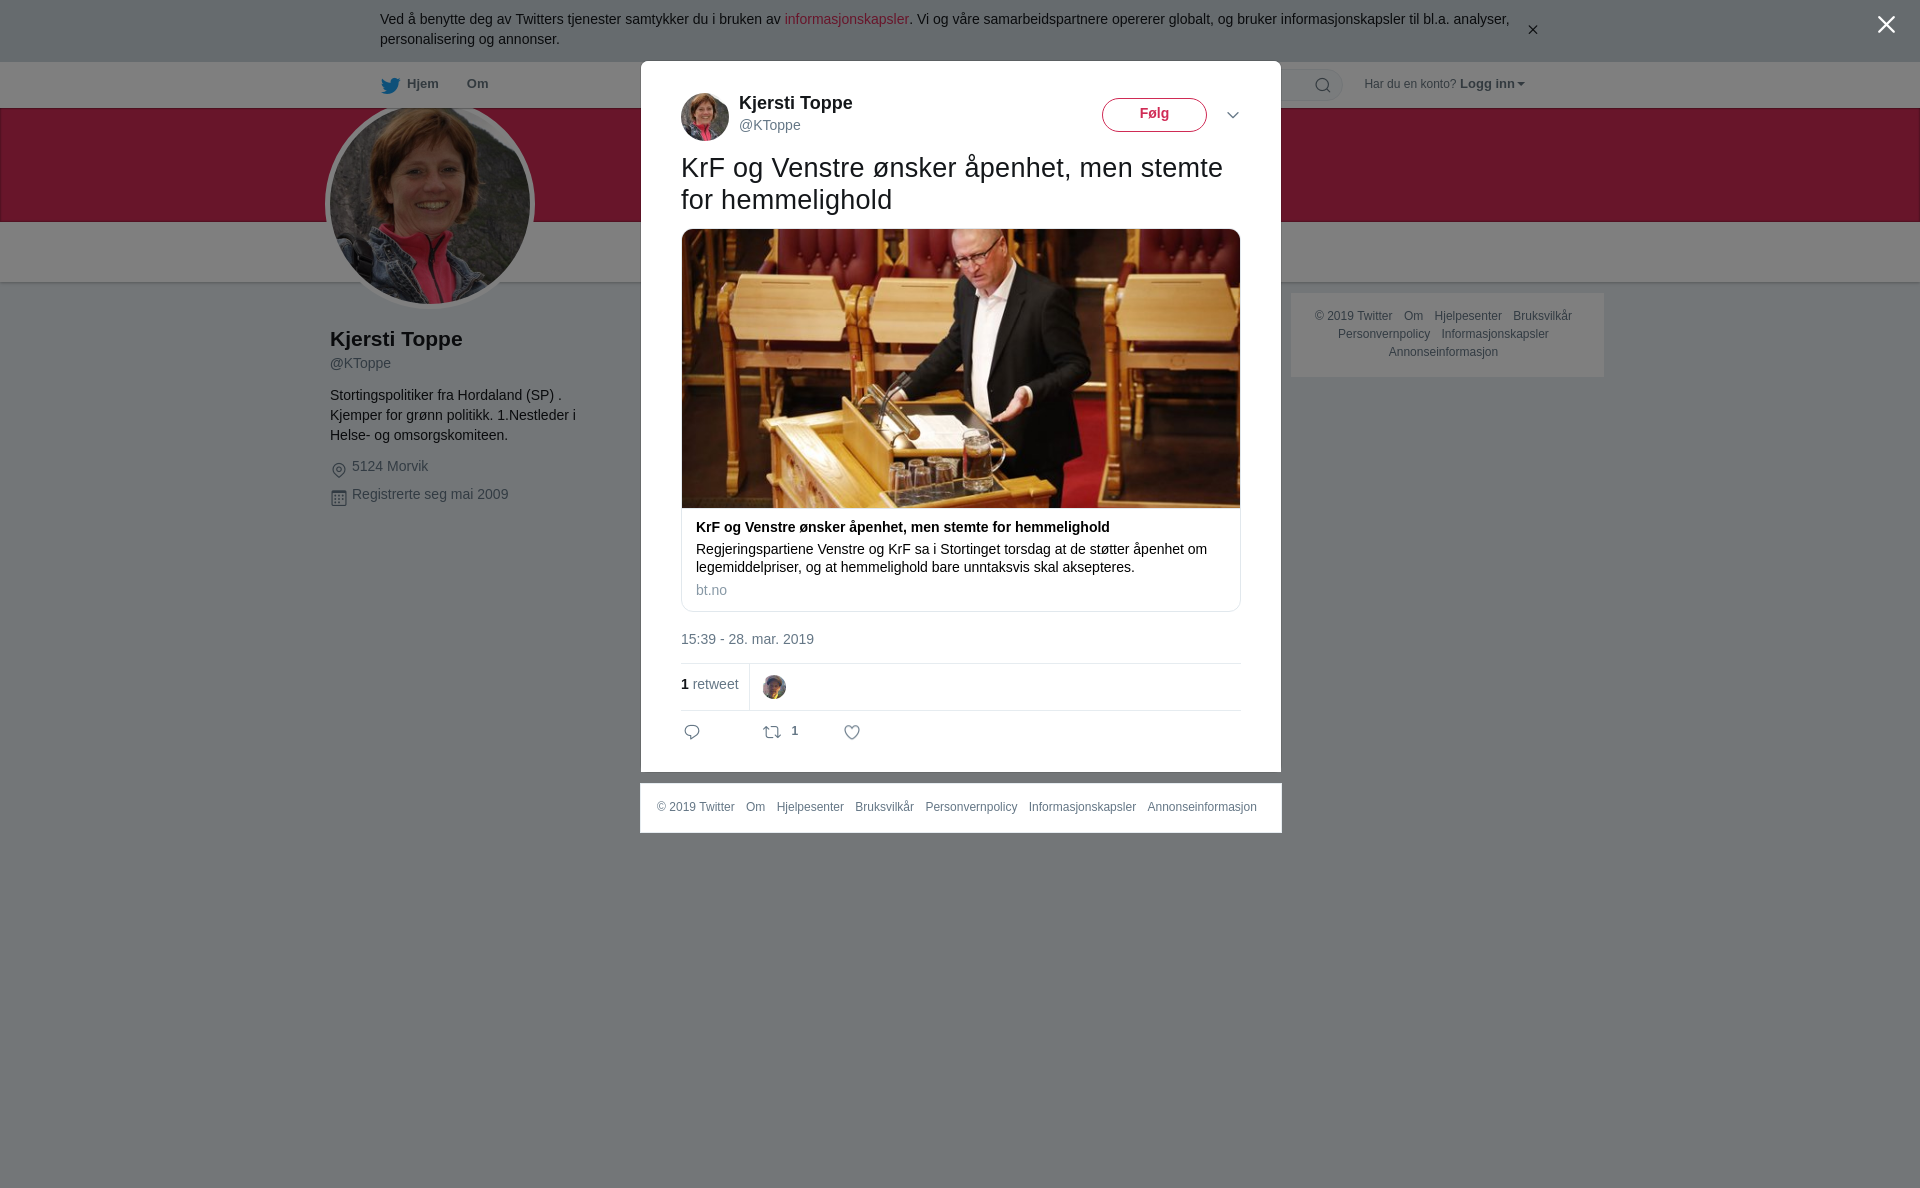Open the Om menu item in the top bar
1920x1188 pixels.
pyautogui.click(x=478, y=84)
